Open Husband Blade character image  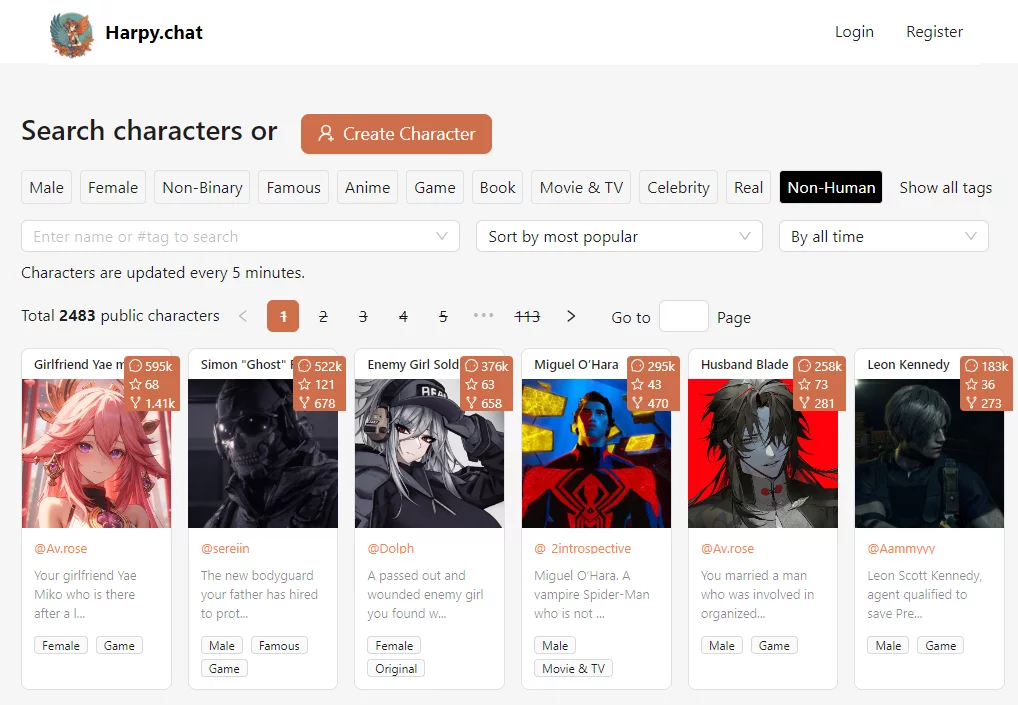click(763, 454)
